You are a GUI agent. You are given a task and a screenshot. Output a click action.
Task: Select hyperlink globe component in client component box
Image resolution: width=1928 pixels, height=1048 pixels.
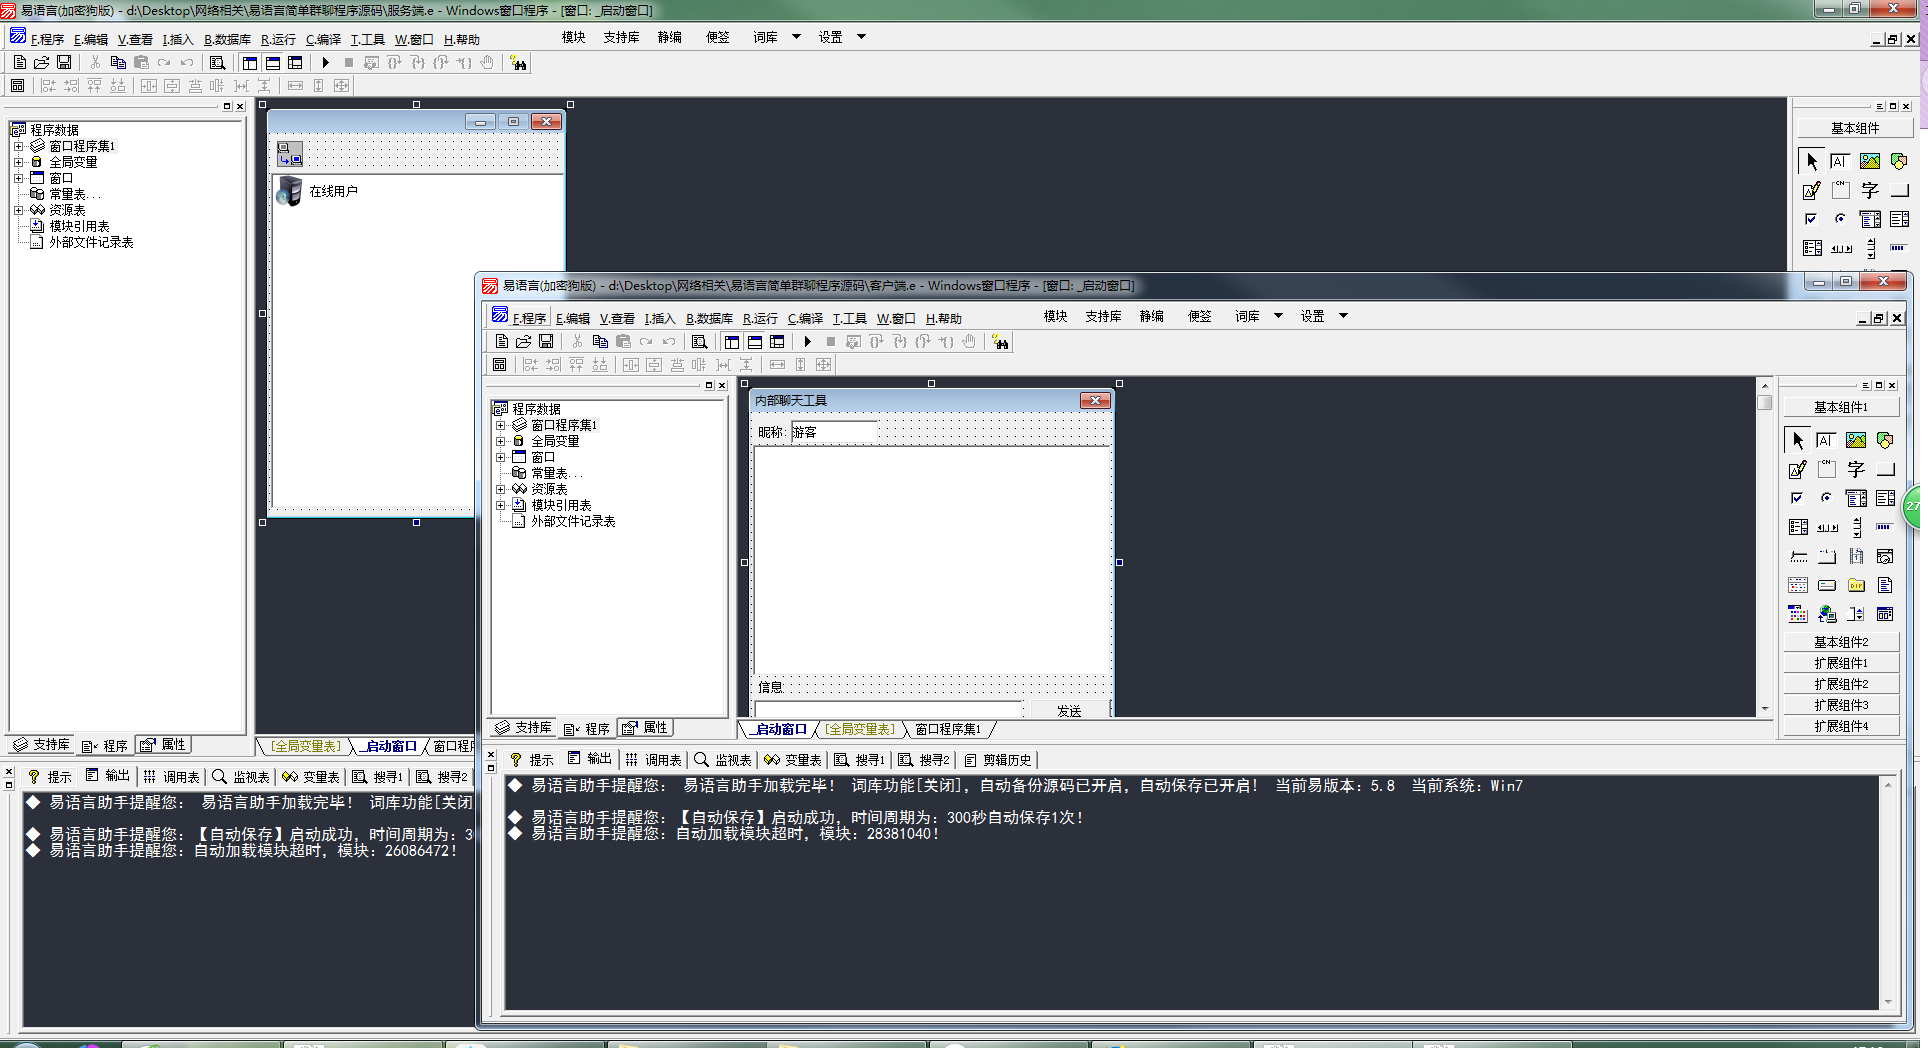pyautogui.click(x=1827, y=614)
